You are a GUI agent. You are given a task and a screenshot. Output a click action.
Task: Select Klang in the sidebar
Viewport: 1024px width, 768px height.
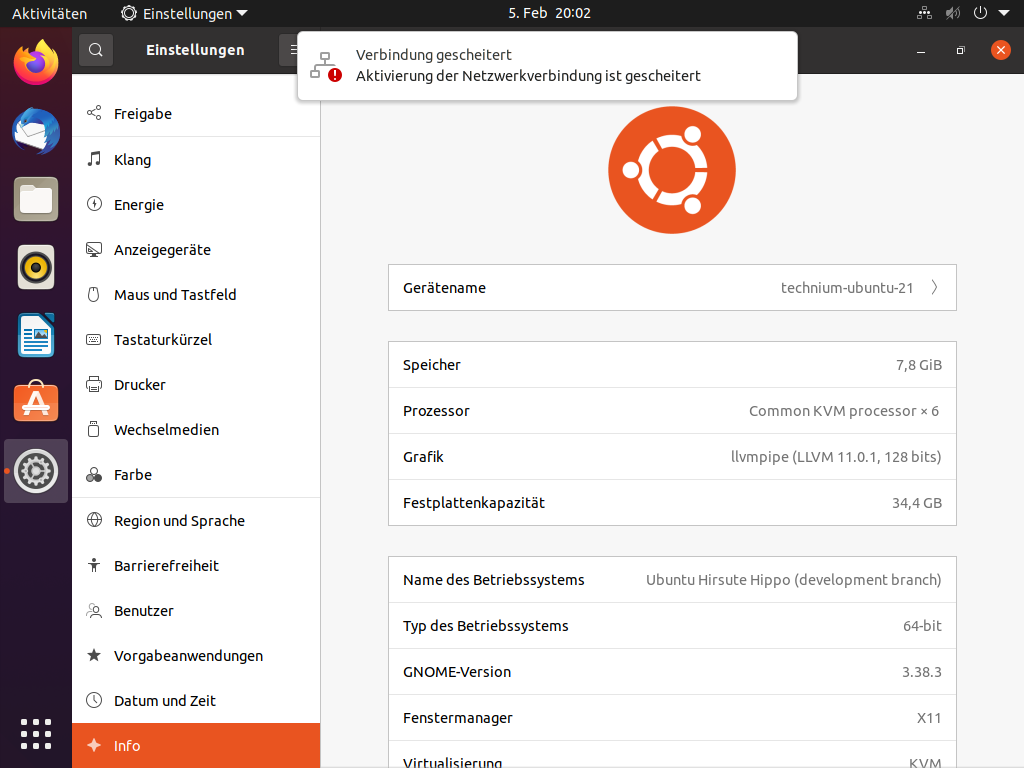click(x=196, y=159)
